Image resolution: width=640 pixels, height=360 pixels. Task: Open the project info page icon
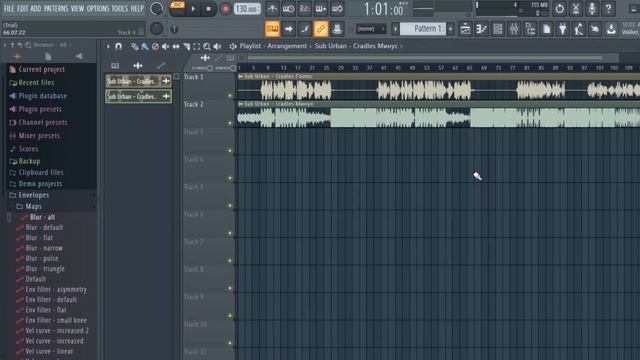[547, 29]
